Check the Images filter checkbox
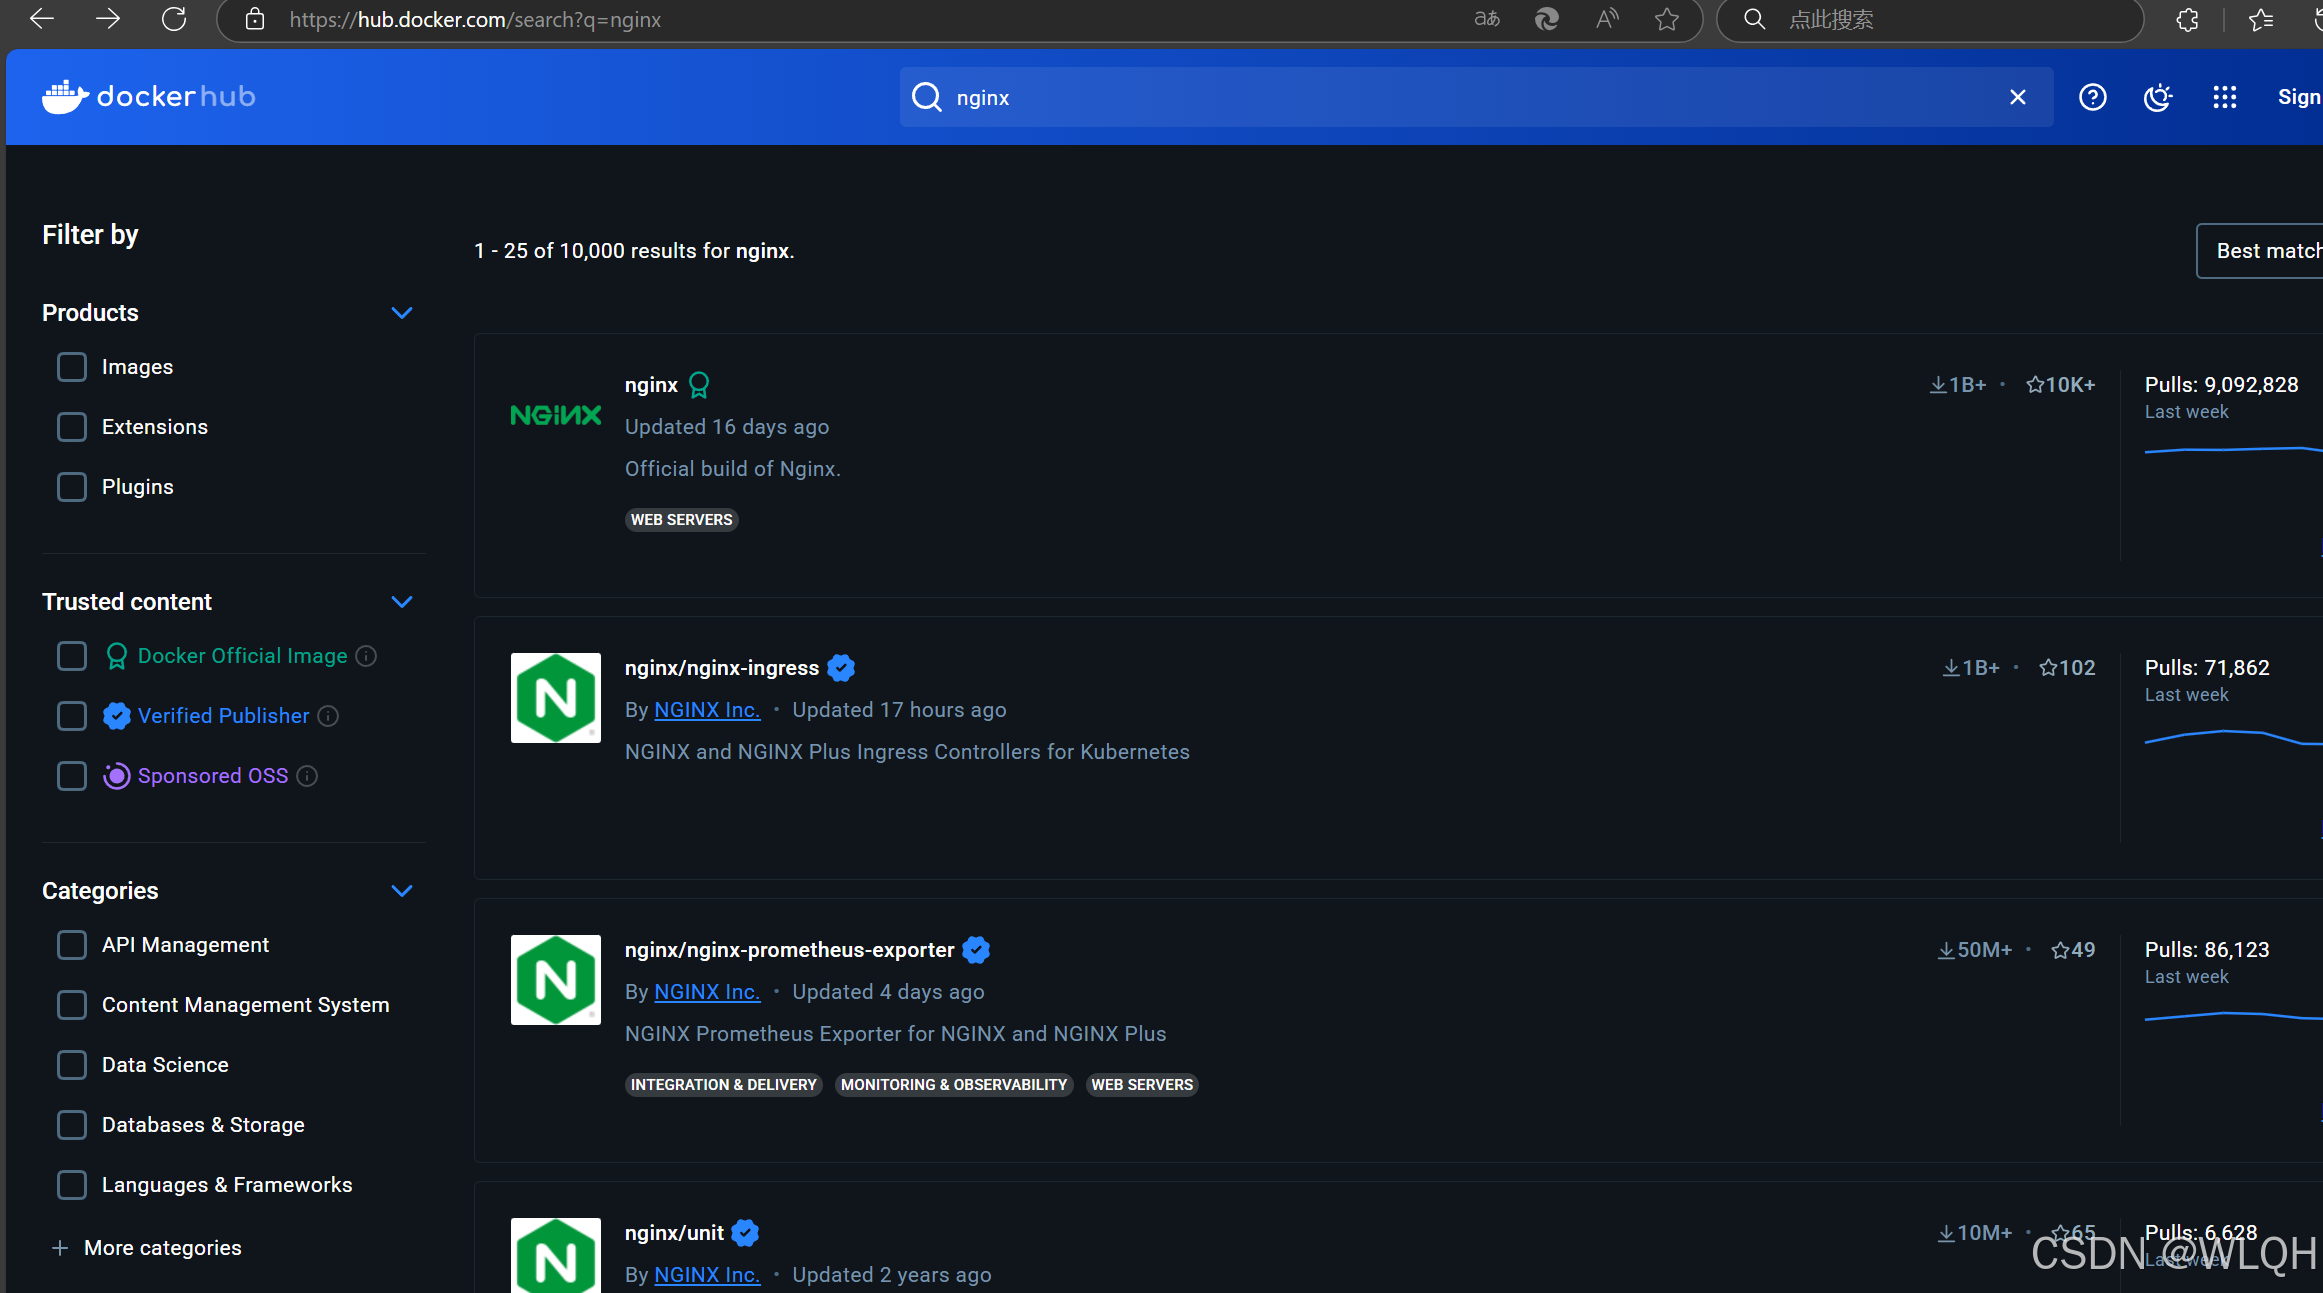This screenshot has height=1293, width=2323. 72,367
